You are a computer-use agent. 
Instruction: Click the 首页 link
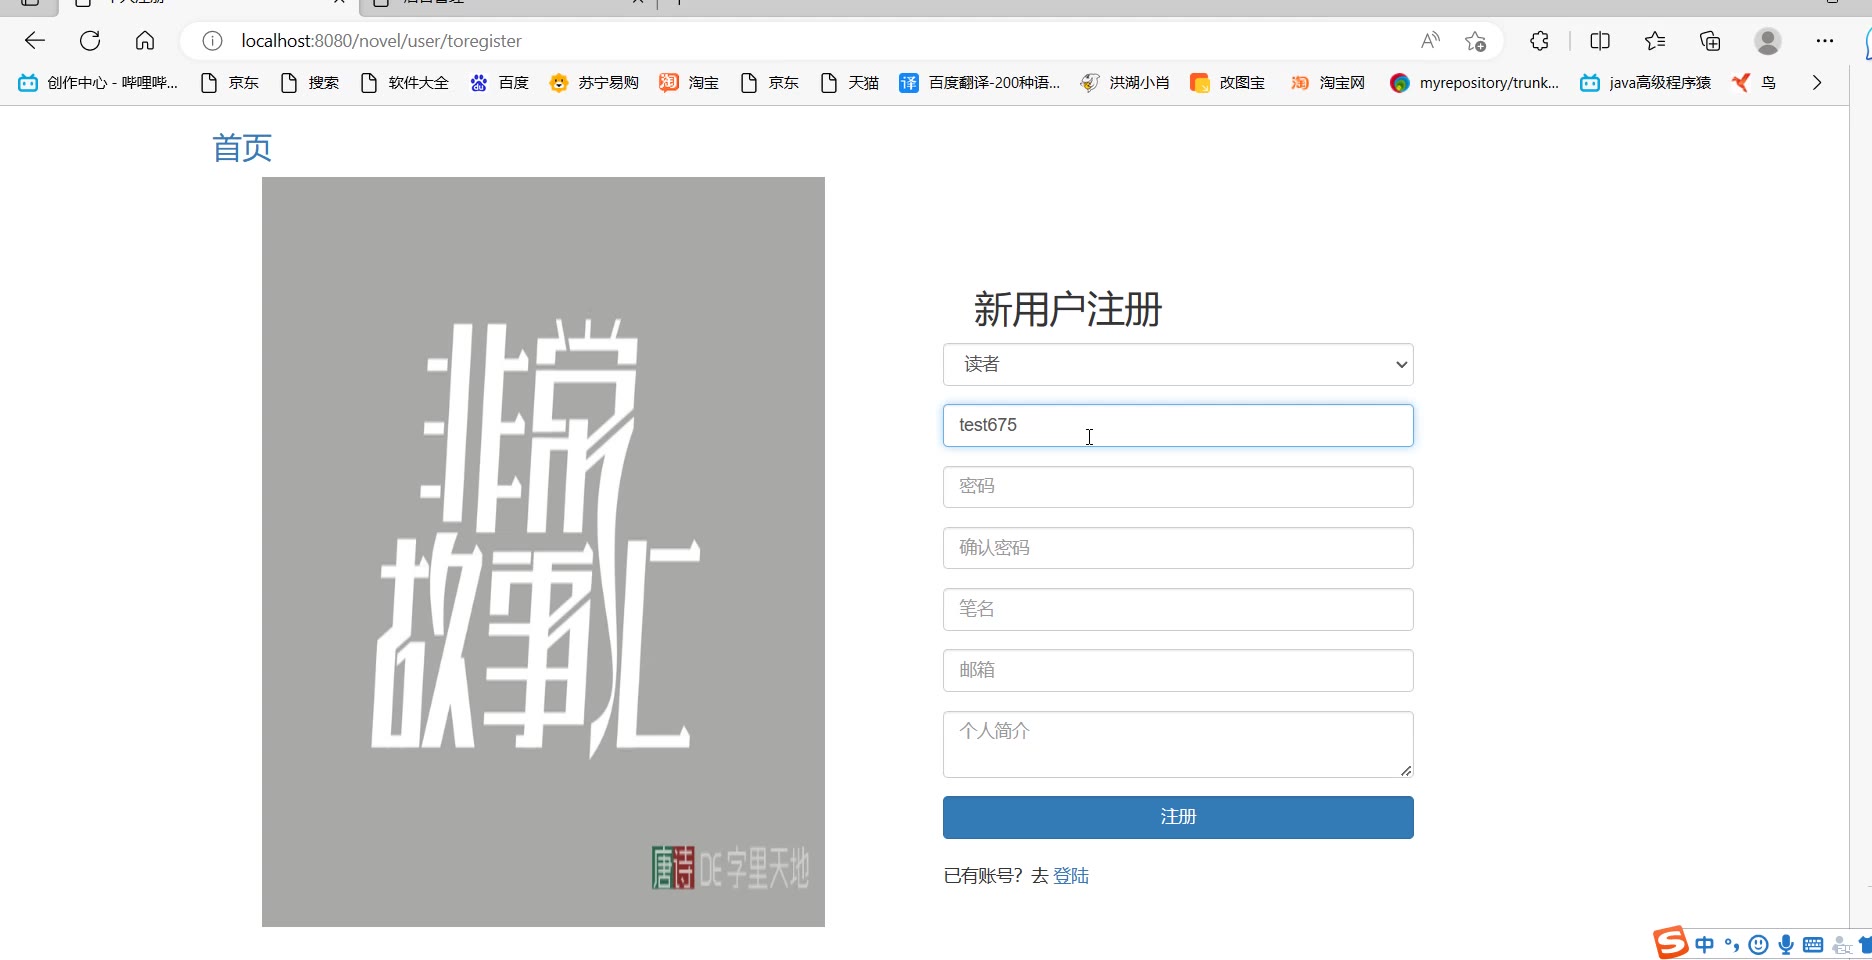pyautogui.click(x=242, y=148)
